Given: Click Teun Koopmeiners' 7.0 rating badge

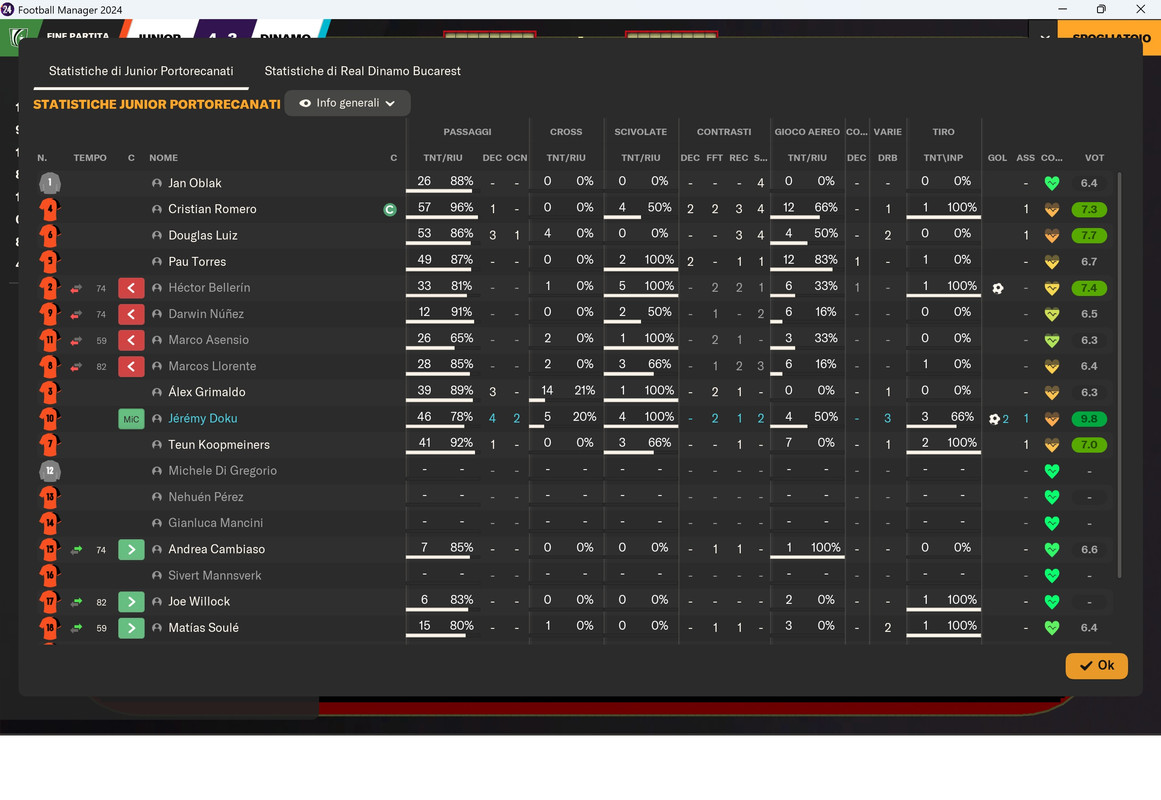Looking at the screenshot, I should 1089,445.
